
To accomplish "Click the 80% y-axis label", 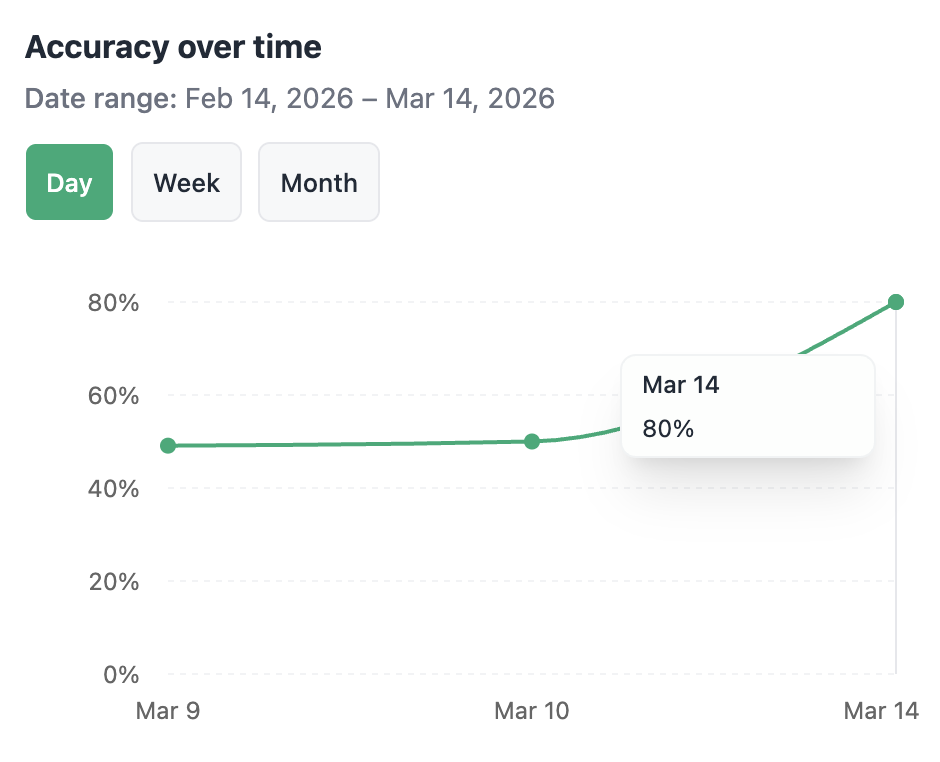I will (x=113, y=302).
